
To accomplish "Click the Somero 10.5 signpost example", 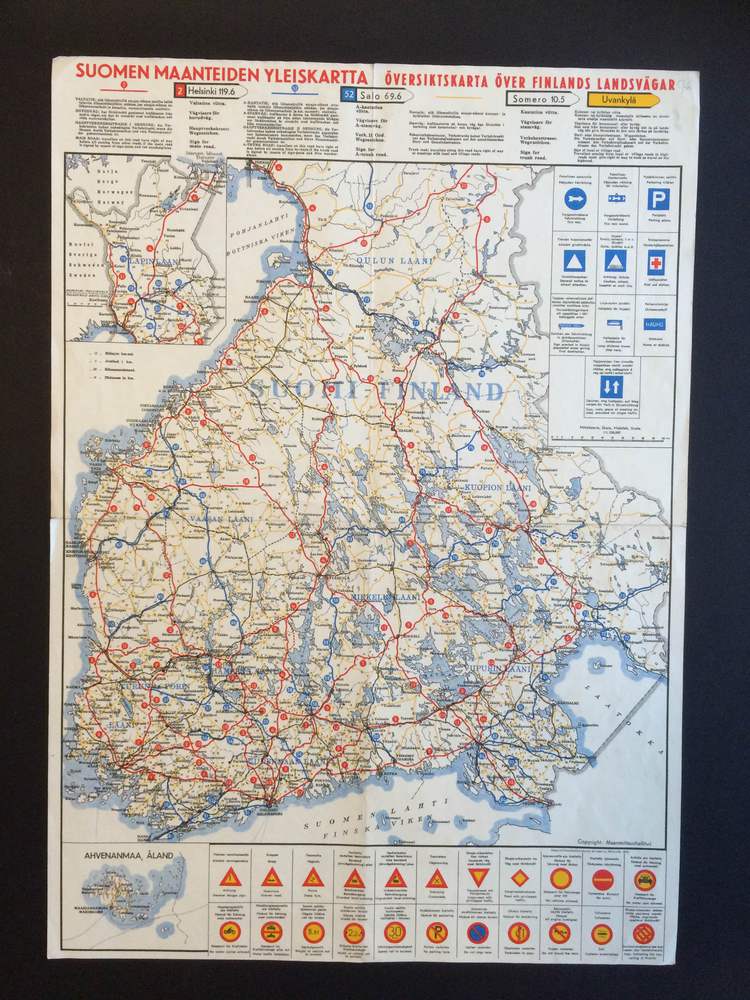I will [x=542, y=98].
